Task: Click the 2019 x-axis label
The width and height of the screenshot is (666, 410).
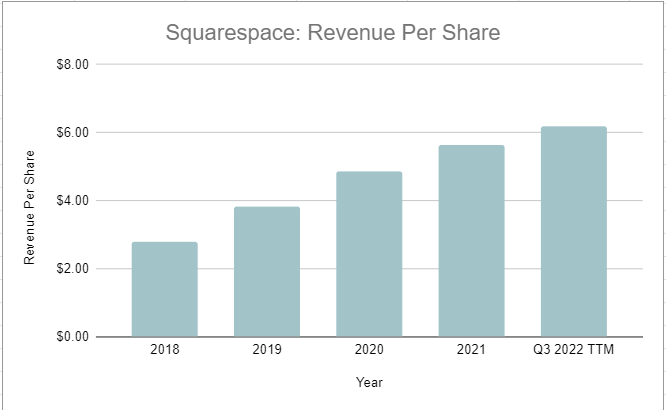Action: (267, 349)
